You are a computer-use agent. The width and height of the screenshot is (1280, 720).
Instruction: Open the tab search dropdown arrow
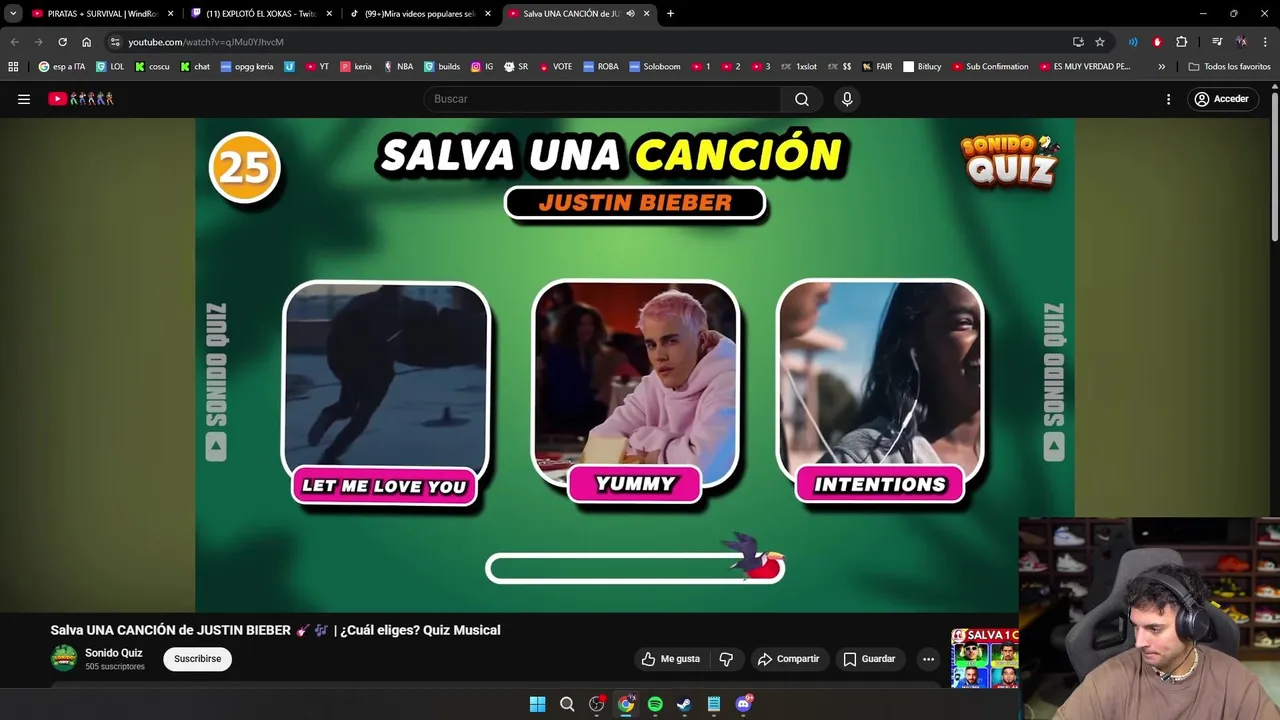tap(13, 14)
